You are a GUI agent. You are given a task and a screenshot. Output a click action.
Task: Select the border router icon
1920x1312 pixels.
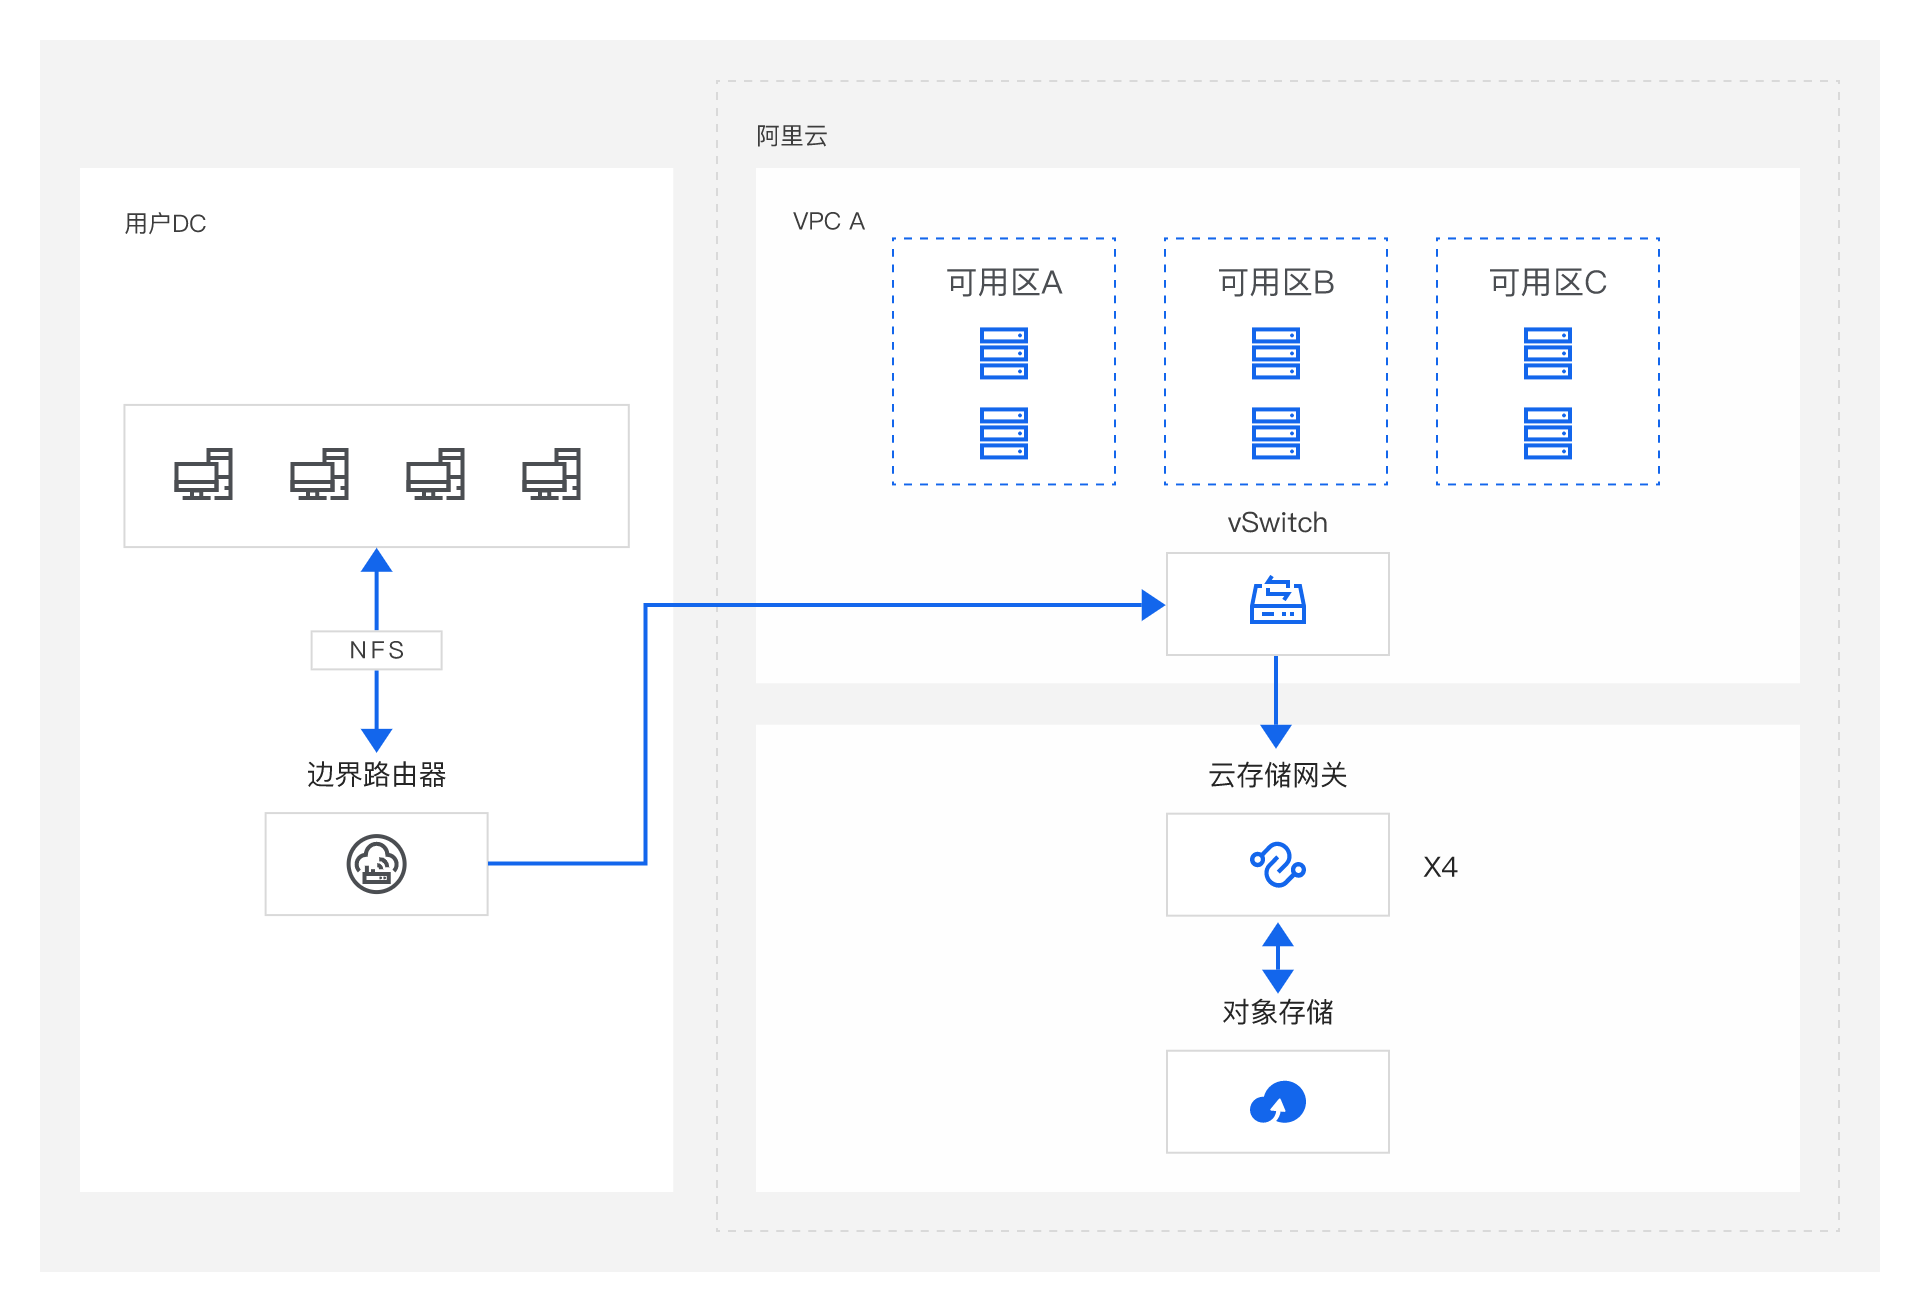(376, 864)
